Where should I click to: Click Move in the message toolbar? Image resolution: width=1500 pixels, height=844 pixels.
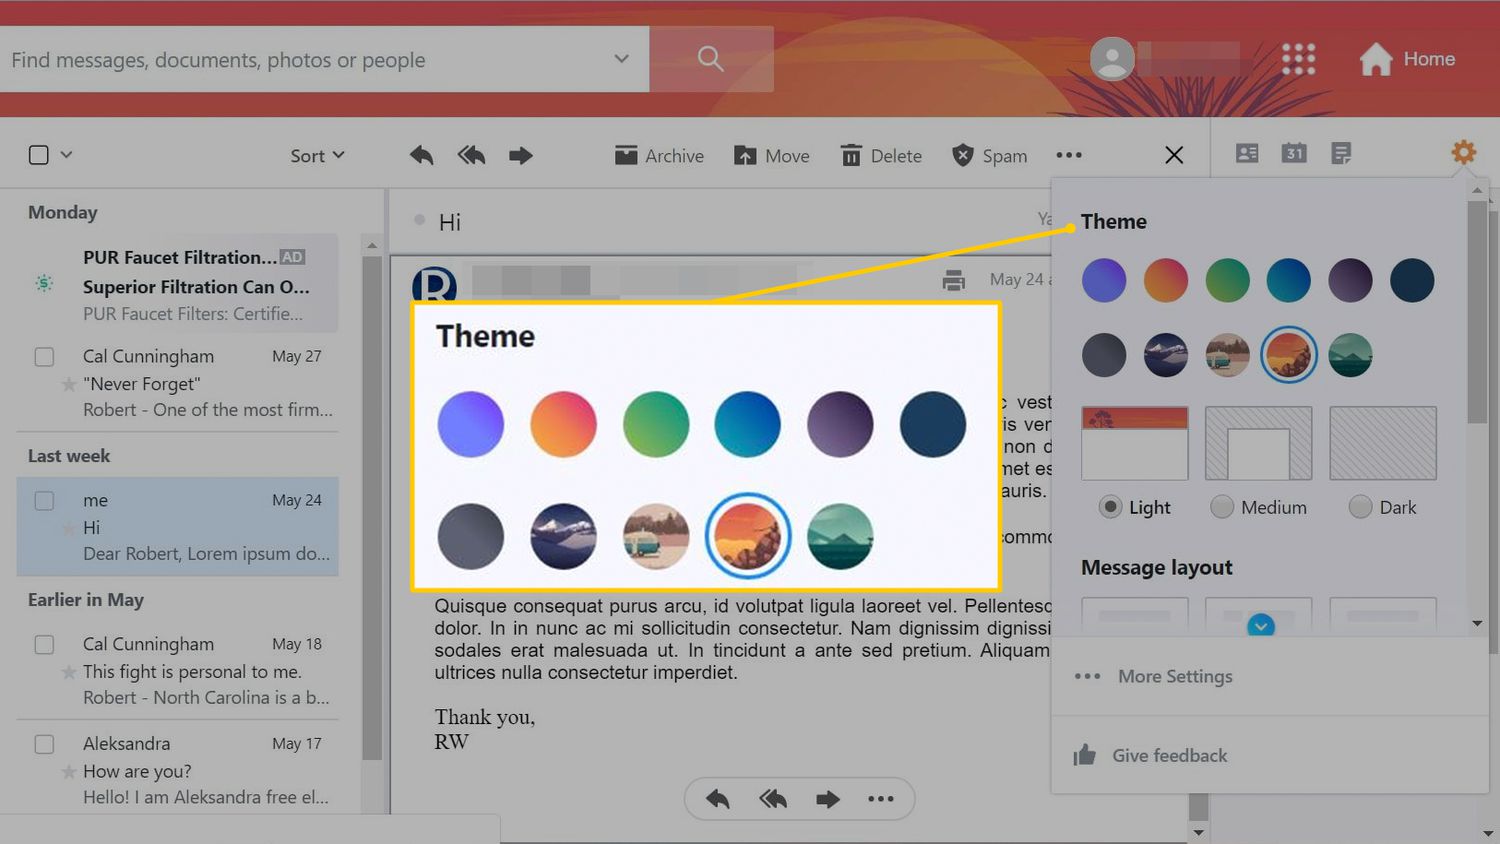(x=771, y=156)
